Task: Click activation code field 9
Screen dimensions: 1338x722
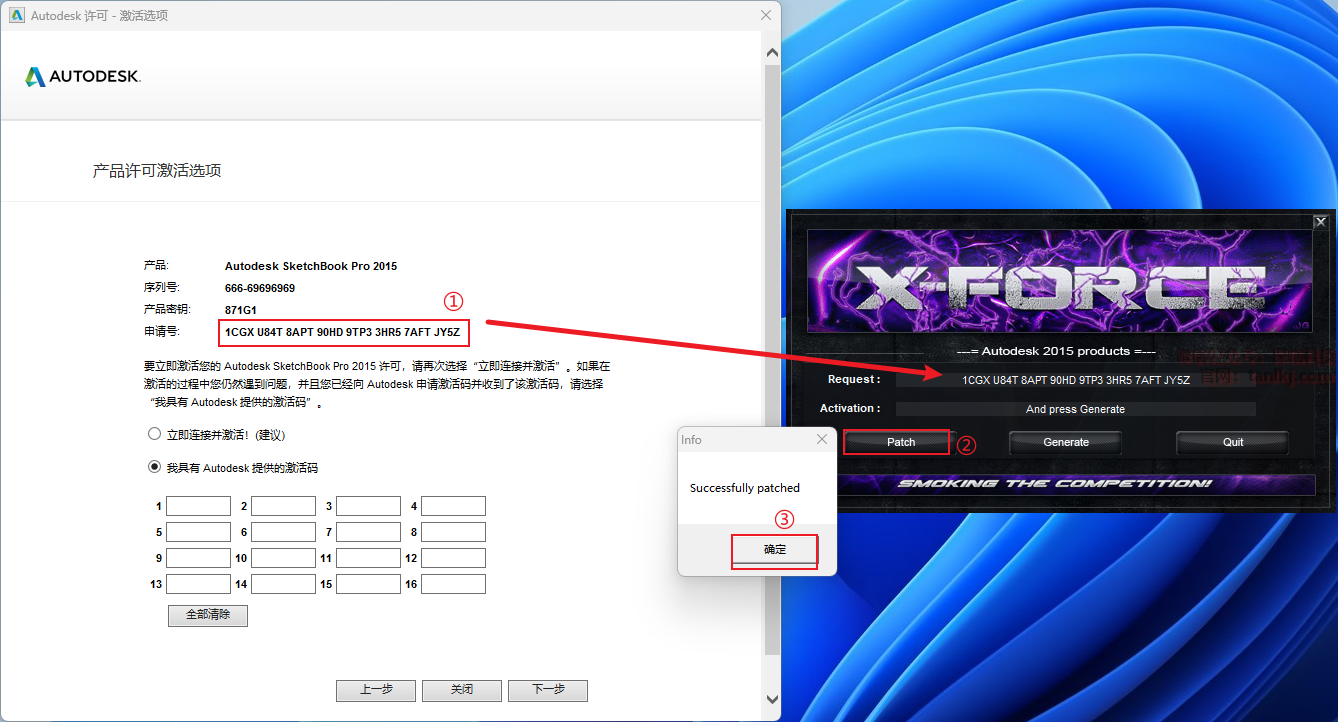Action: click(198, 558)
